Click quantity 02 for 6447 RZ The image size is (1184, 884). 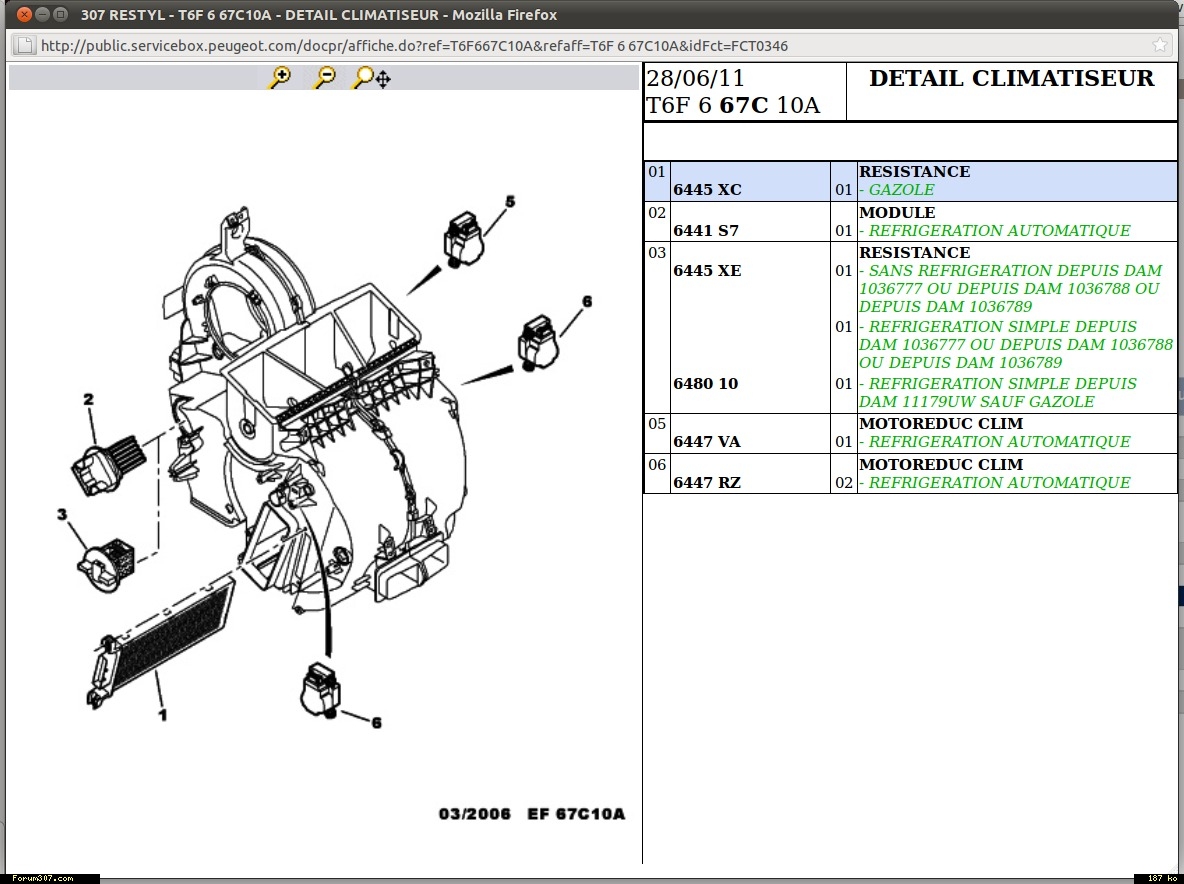click(x=843, y=482)
